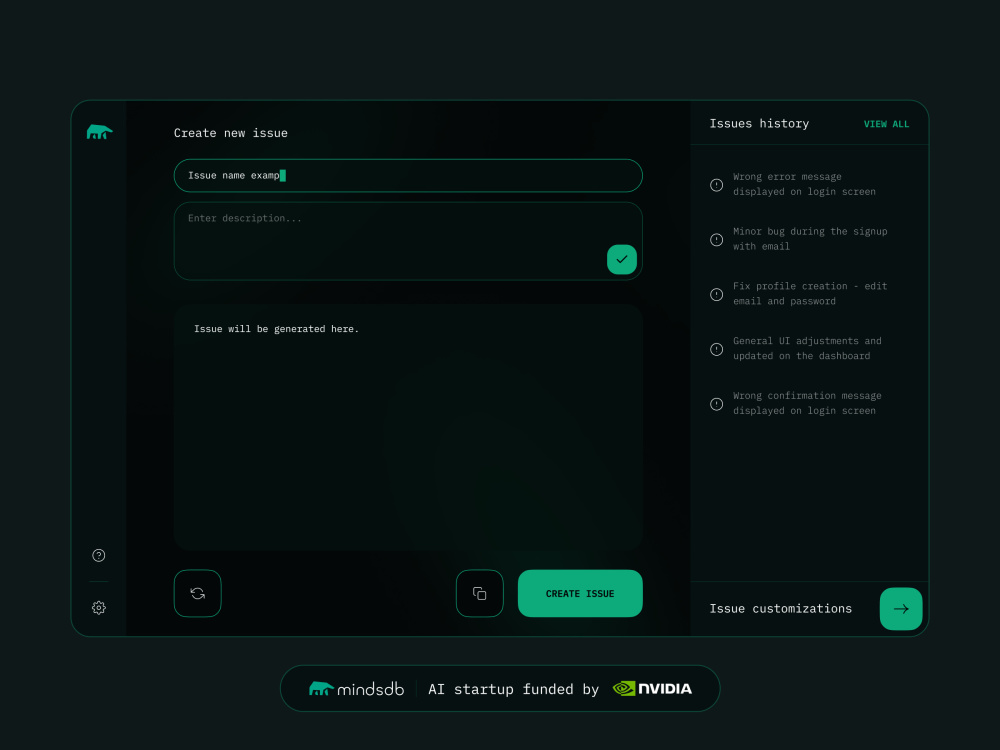
Task: Click 'AI startup funded by' text
Action: tap(513, 689)
